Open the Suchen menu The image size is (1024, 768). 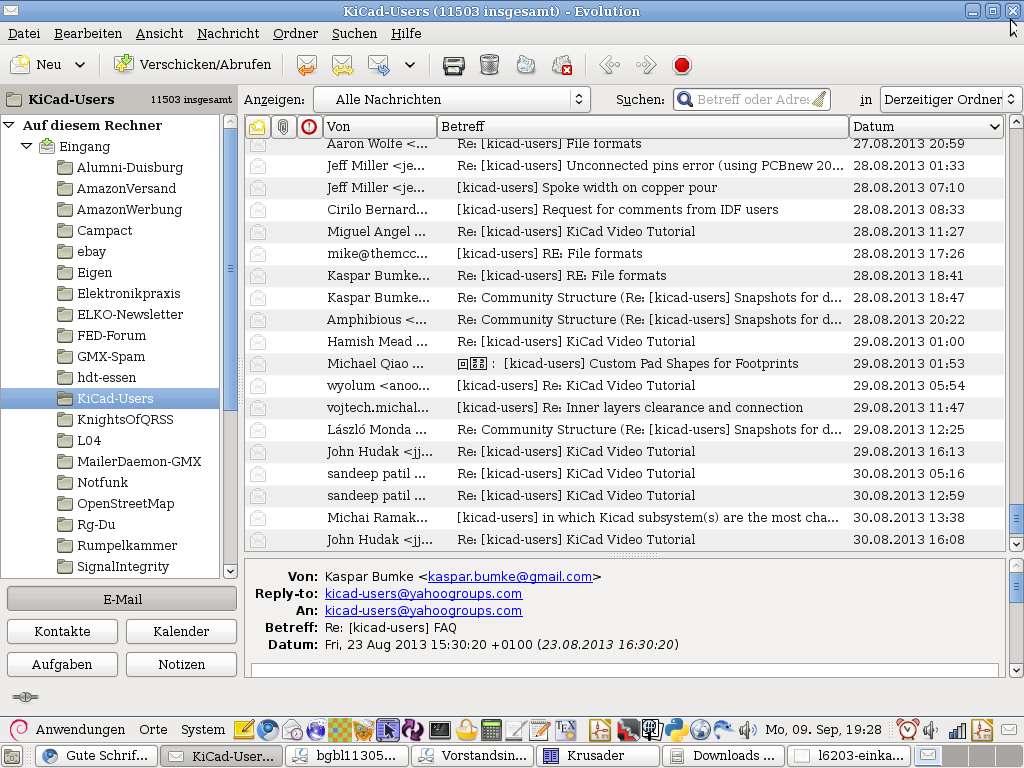pyautogui.click(x=354, y=33)
